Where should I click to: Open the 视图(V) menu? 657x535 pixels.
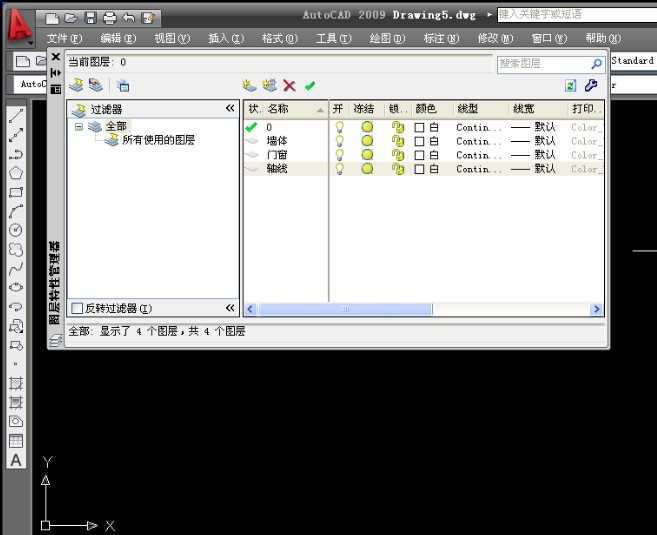coord(172,39)
